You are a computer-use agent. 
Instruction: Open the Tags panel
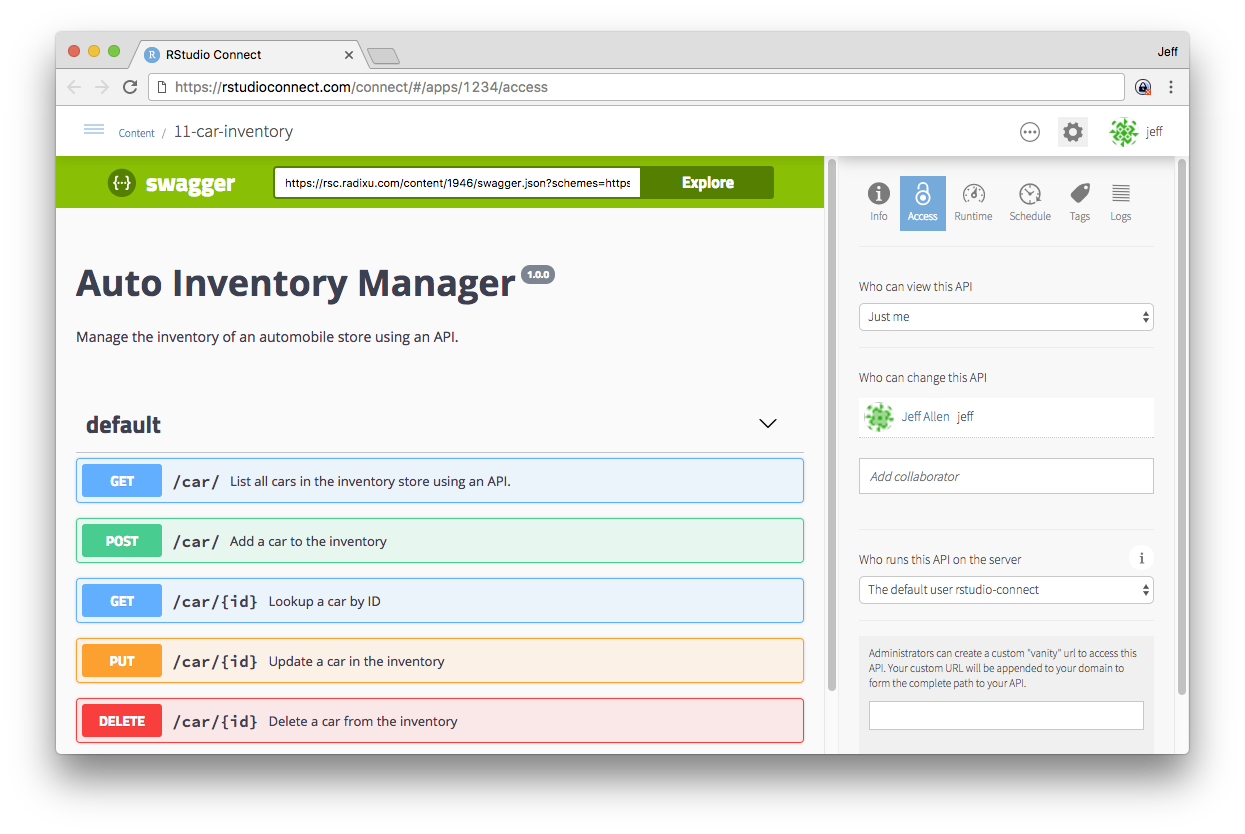click(1079, 202)
